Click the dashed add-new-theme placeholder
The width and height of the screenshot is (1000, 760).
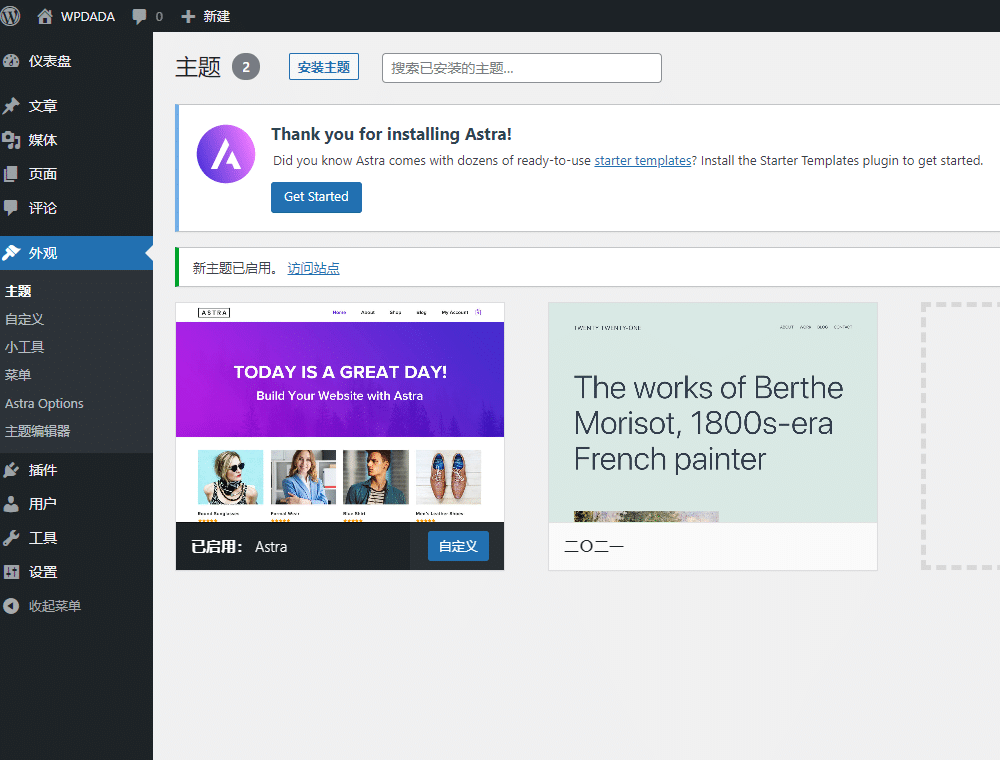(x=961, y=436)
